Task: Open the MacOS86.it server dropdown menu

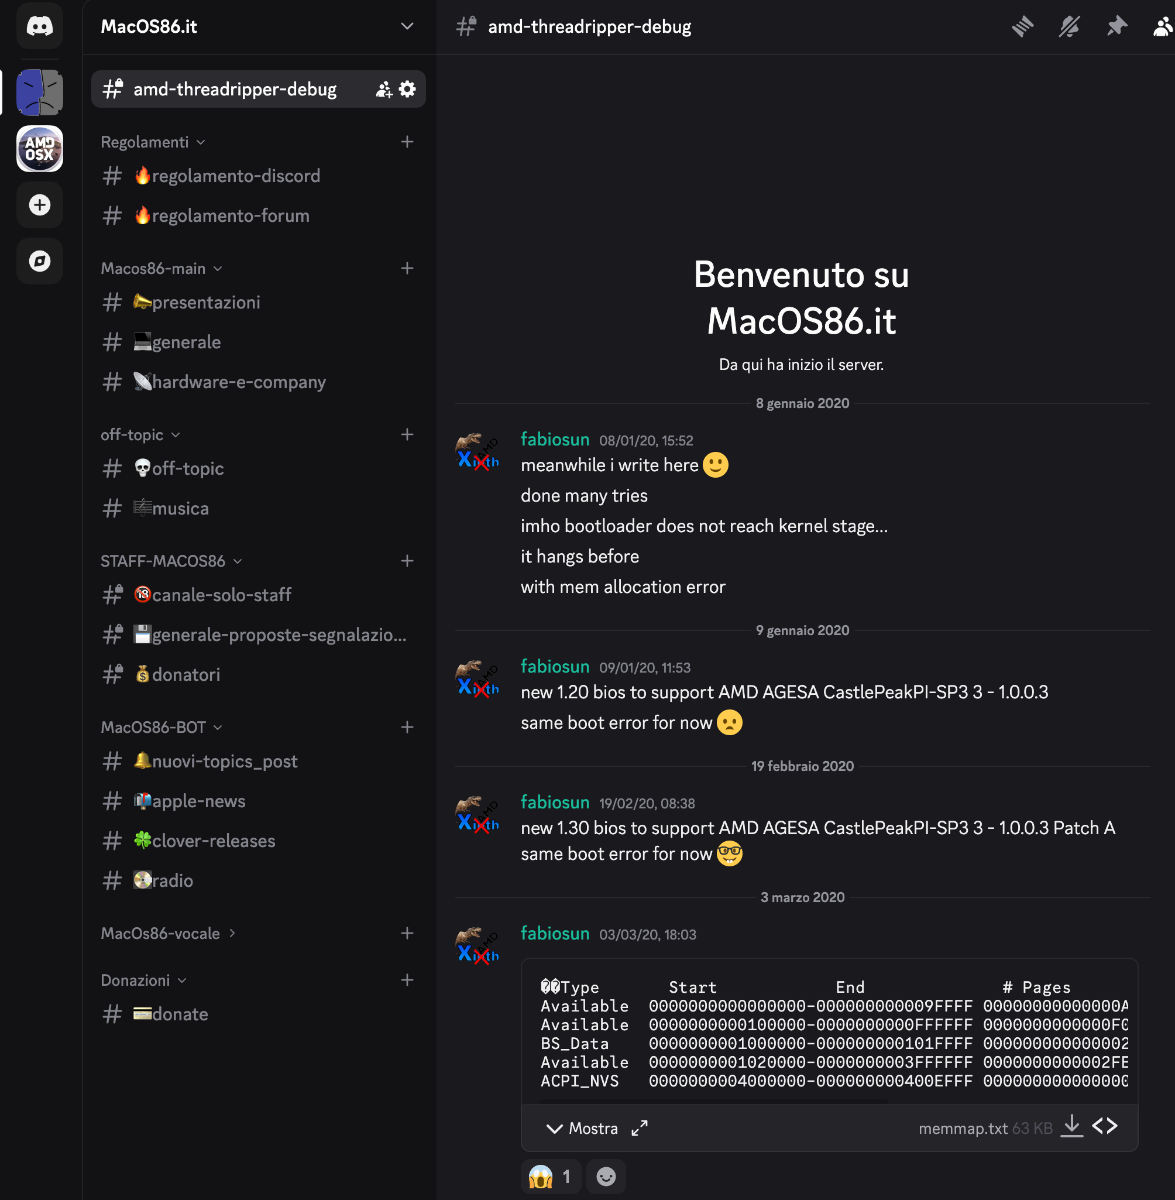Action: point(406,27)
